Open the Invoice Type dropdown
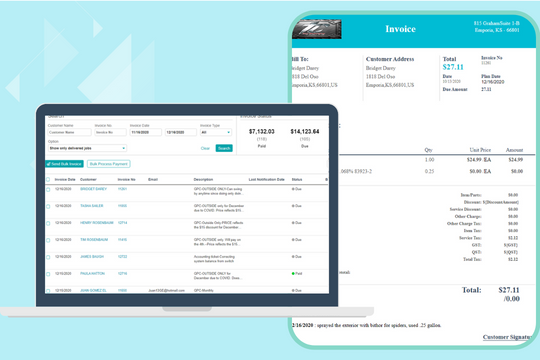This screenshot has height=360, width=540. point(216,132)
